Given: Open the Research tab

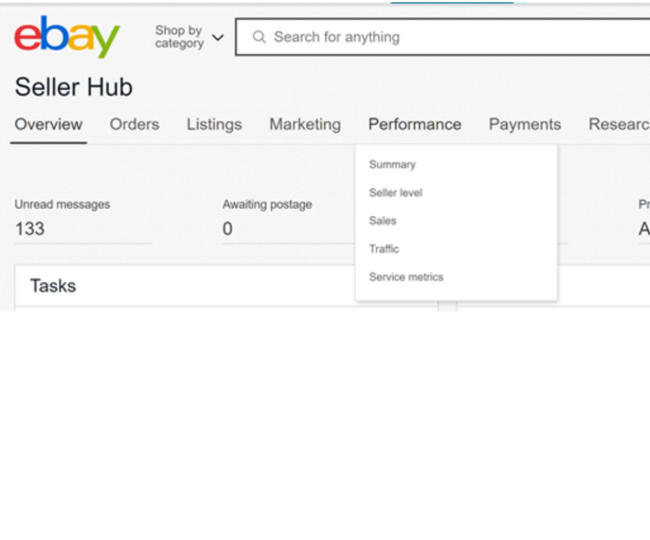Looking at the screenshot, I should tap(619, 124).
